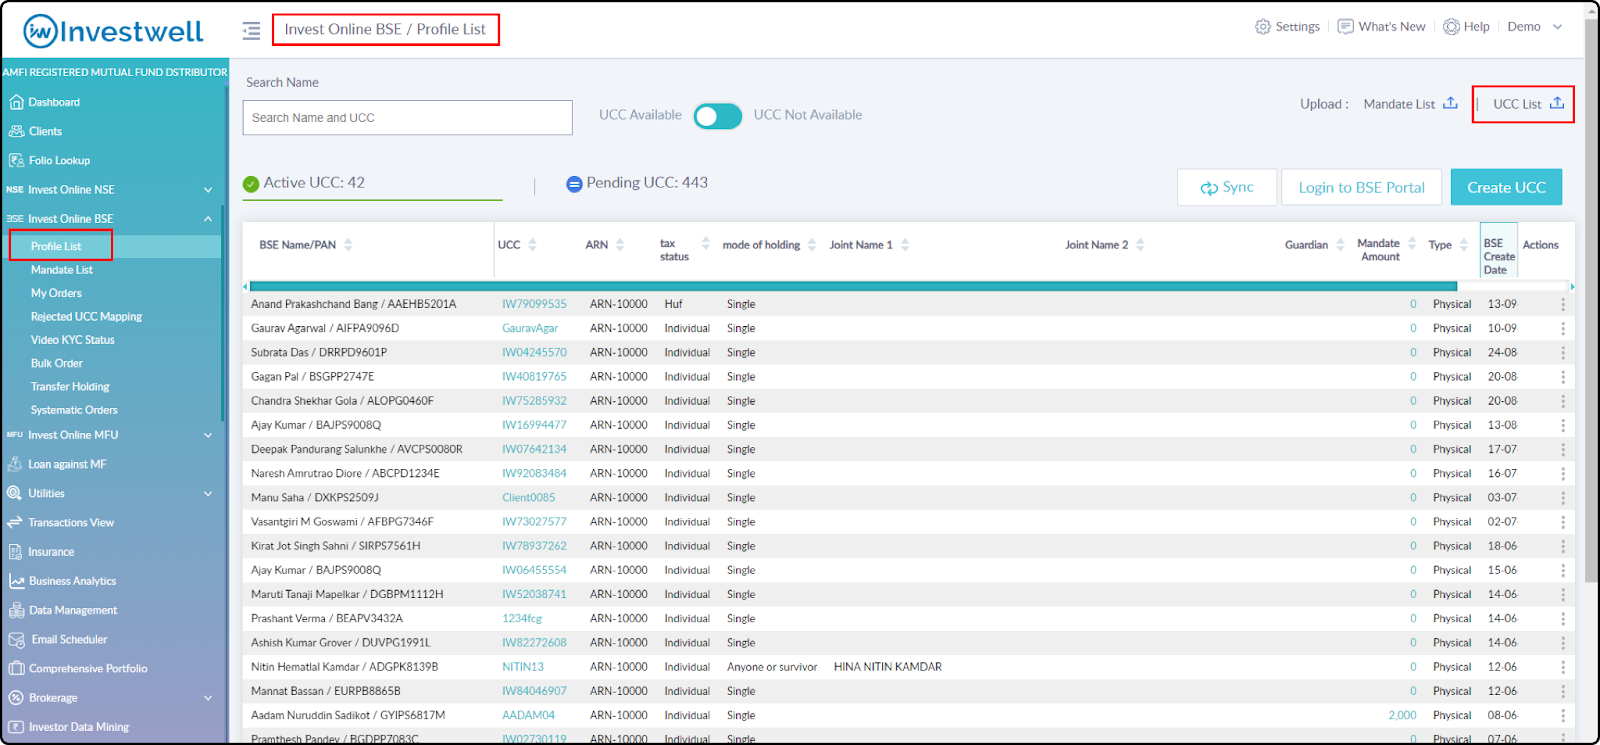Go to Clients in sidebar

point(45,131)
